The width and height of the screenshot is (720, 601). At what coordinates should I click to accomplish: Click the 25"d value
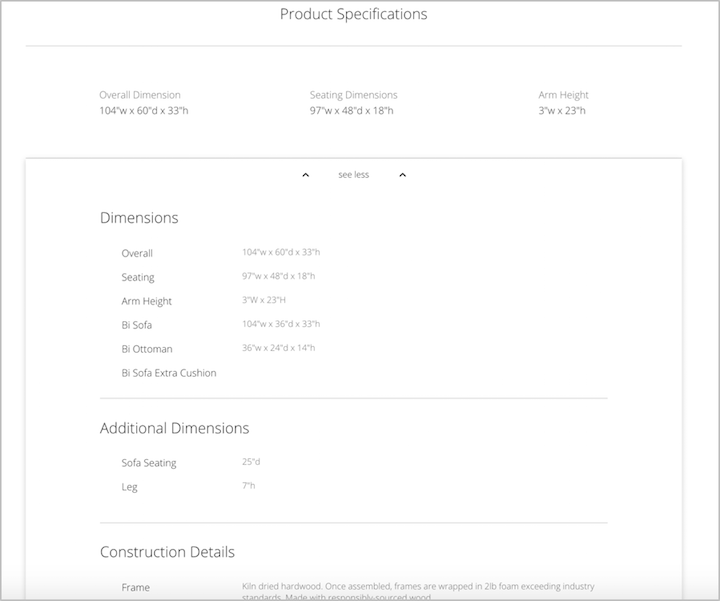point(251,461)
